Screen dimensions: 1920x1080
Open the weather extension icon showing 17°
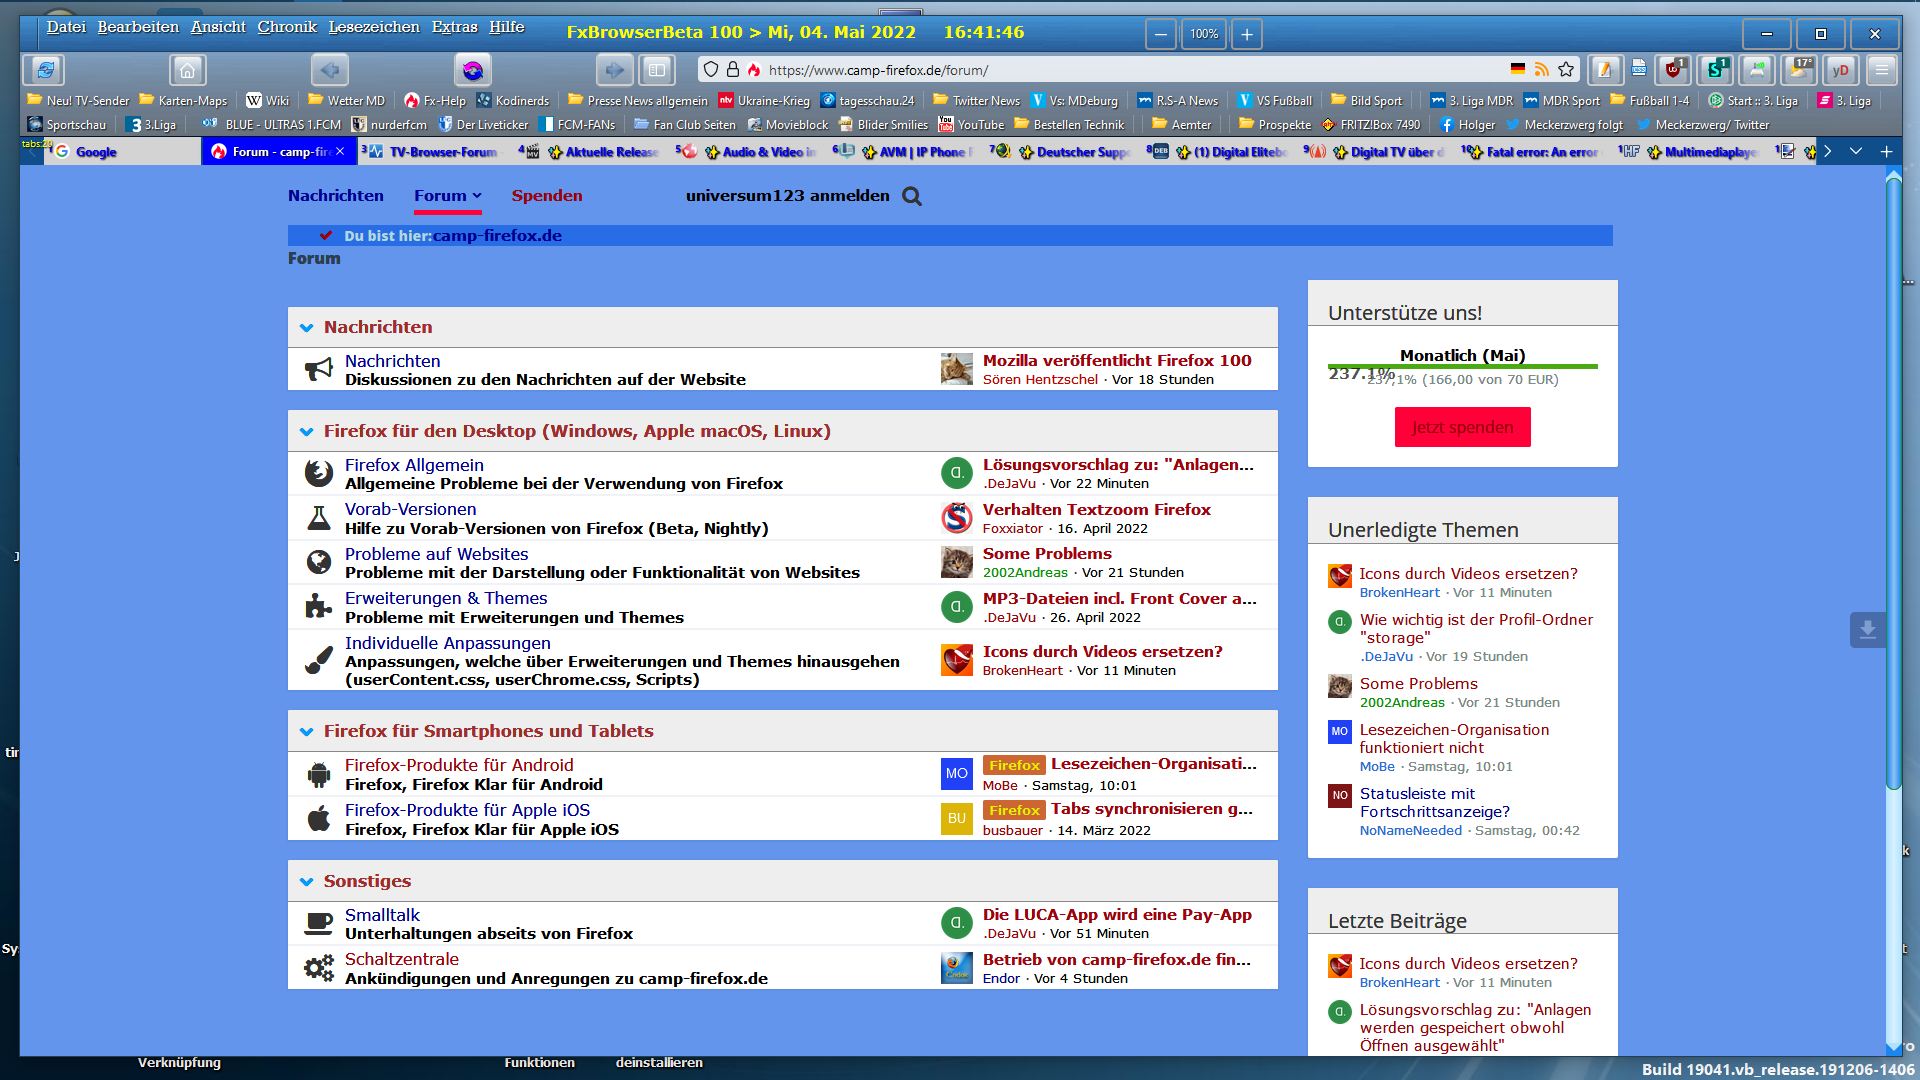point(1801,70)
